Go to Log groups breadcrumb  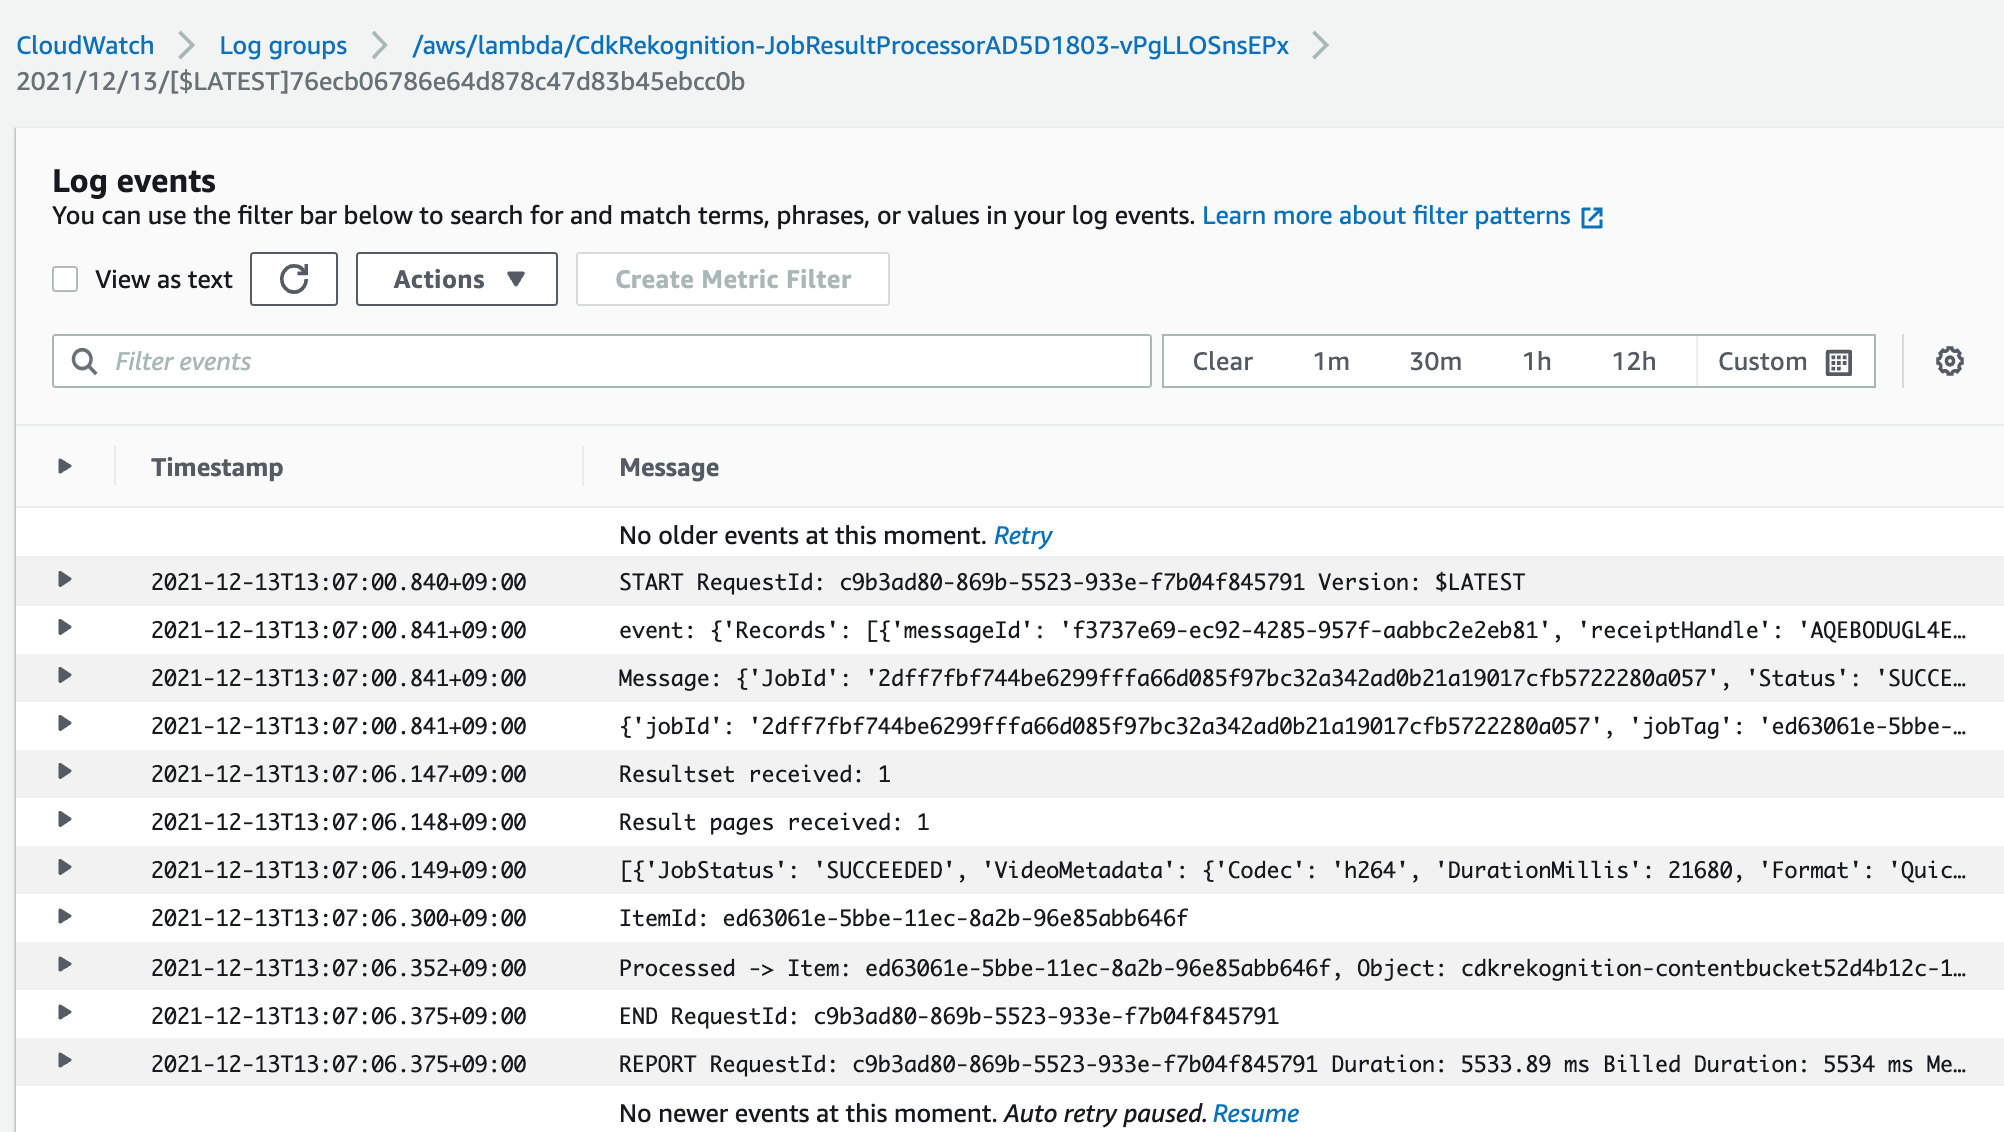[283, 45]
